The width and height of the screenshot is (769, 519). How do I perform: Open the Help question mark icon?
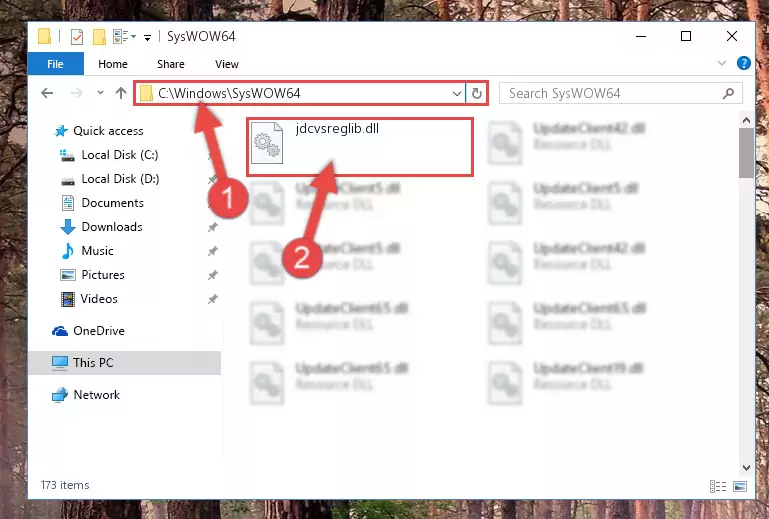click(x=743, y=63)
